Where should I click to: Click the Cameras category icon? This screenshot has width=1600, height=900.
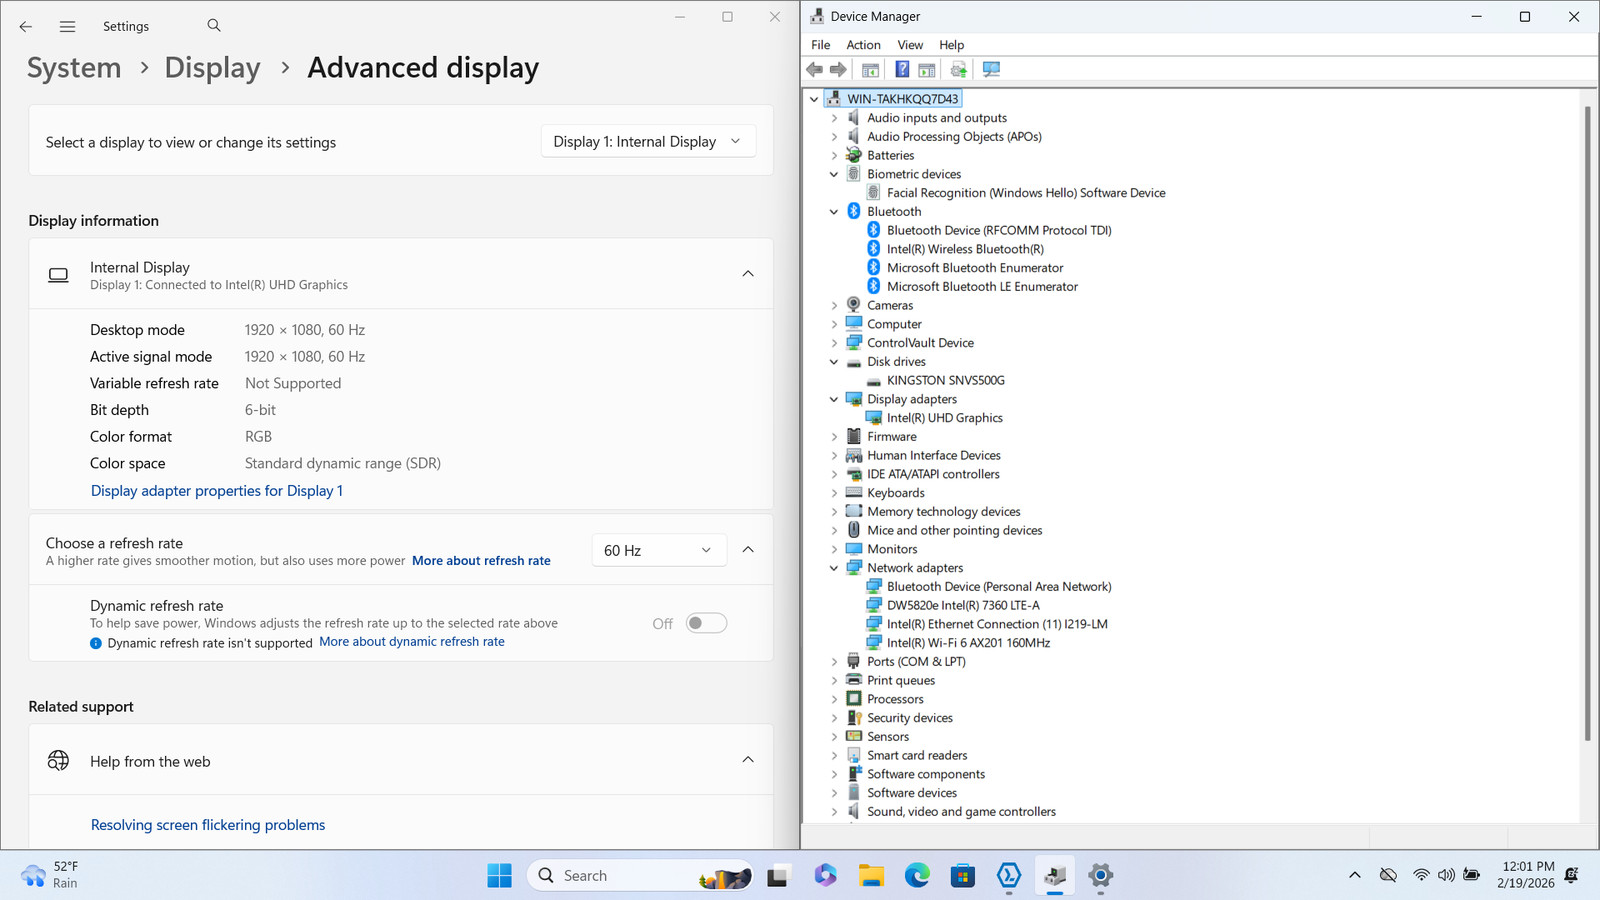(854, 305)
